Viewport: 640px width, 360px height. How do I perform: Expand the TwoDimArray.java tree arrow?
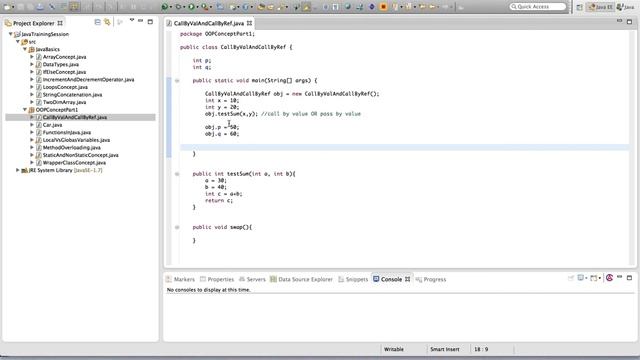pyautogui.click(x=32, y=102)
